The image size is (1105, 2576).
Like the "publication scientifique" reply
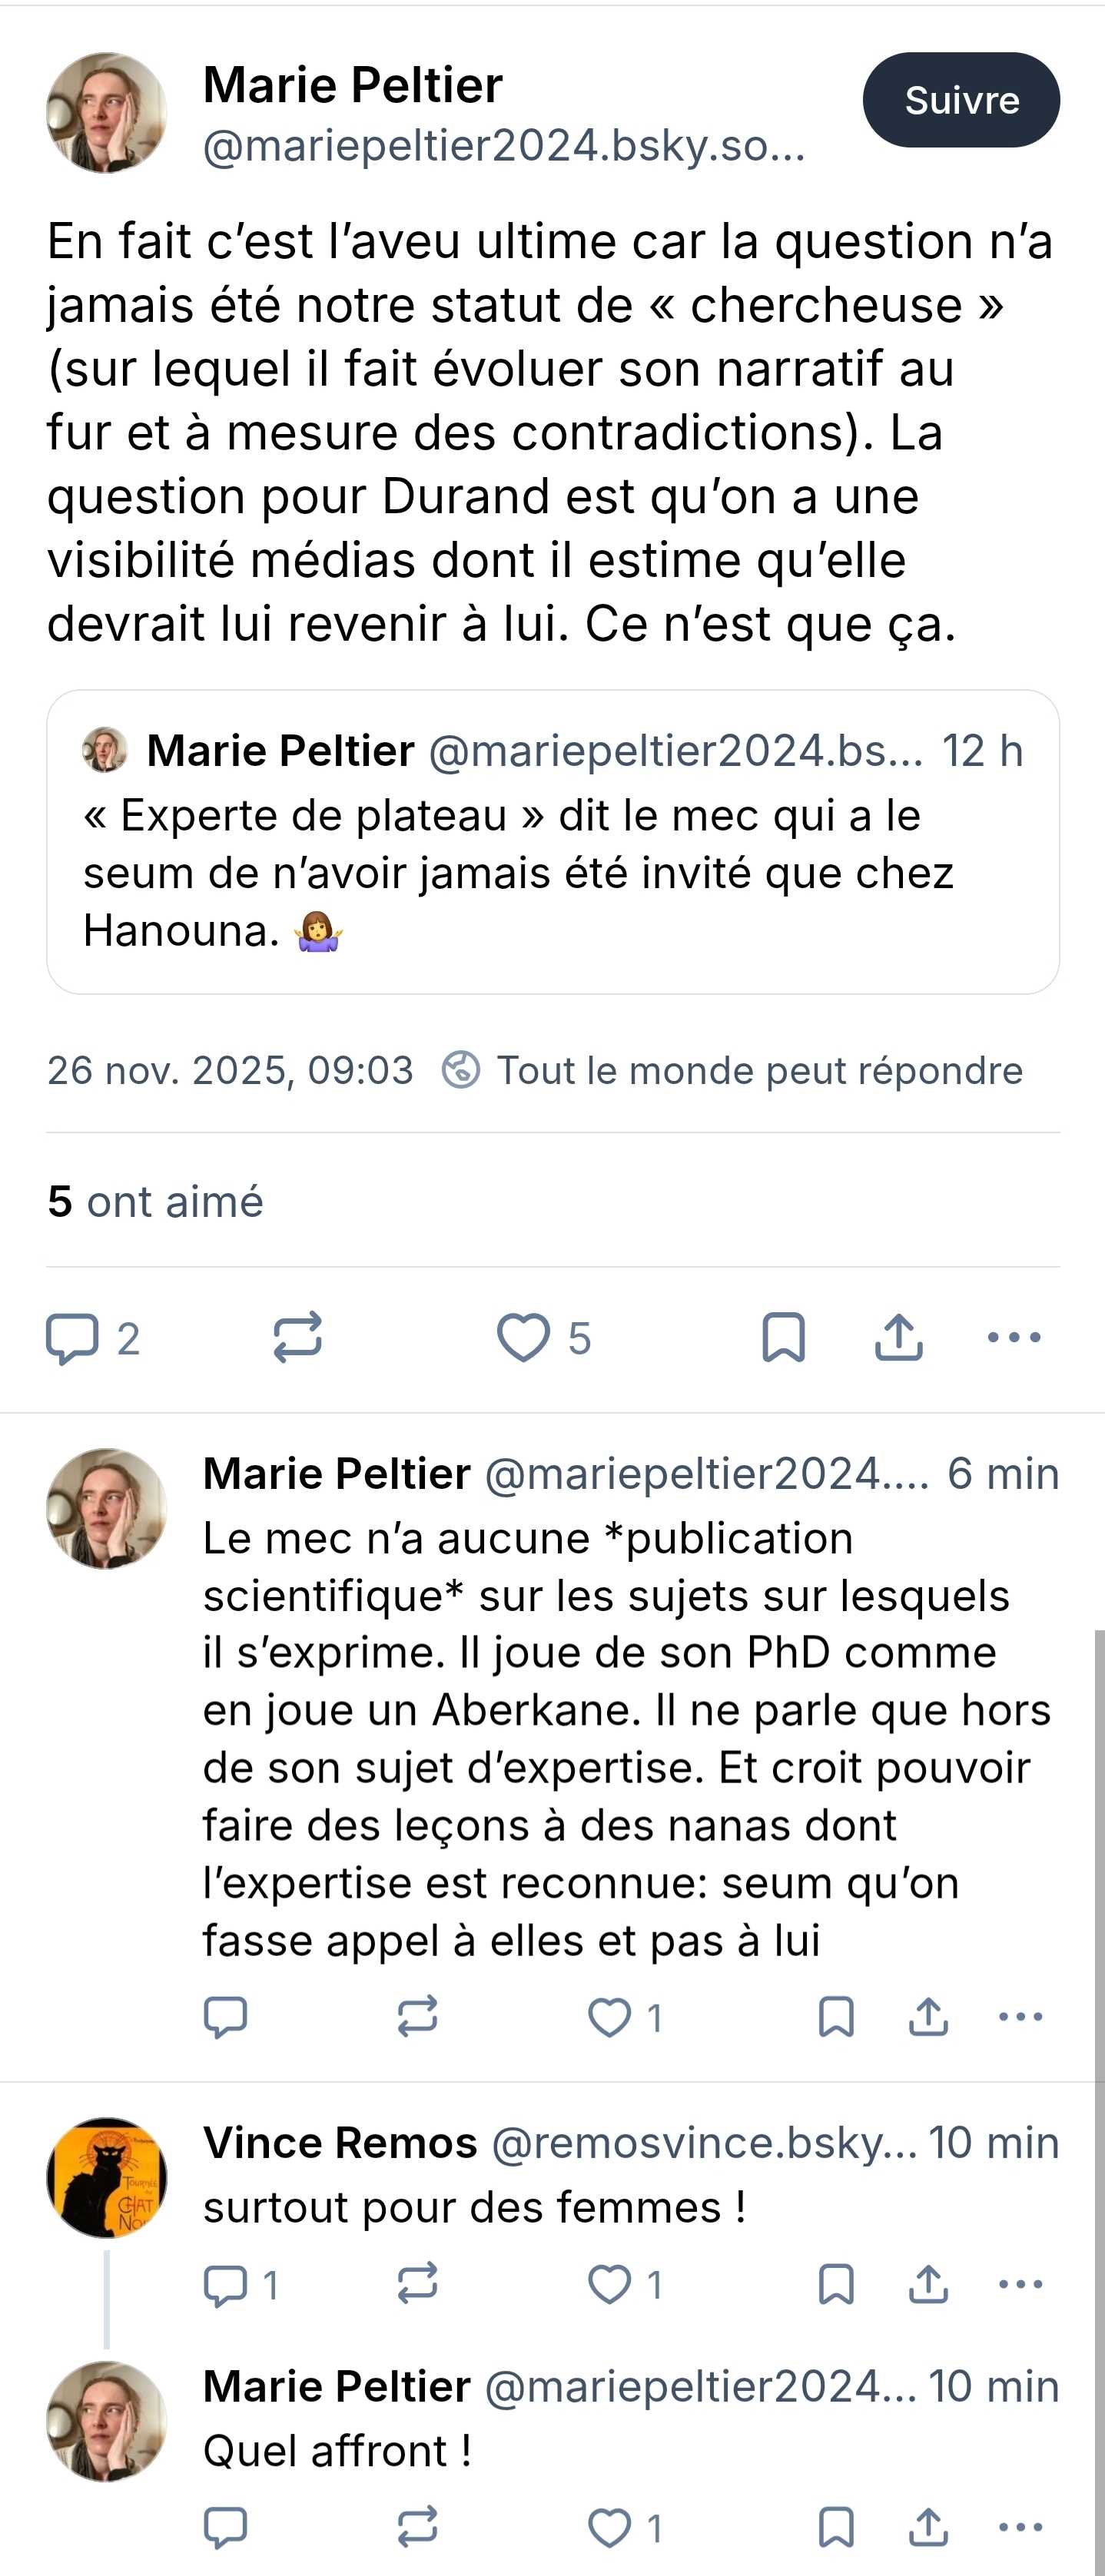[x=609, y=2017]
